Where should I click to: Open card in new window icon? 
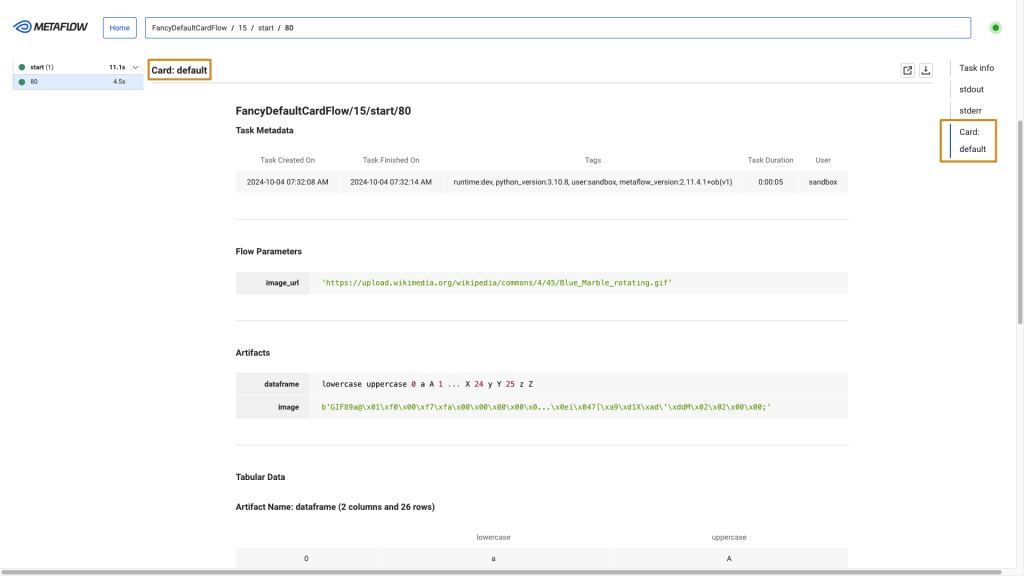pos(907,70)
